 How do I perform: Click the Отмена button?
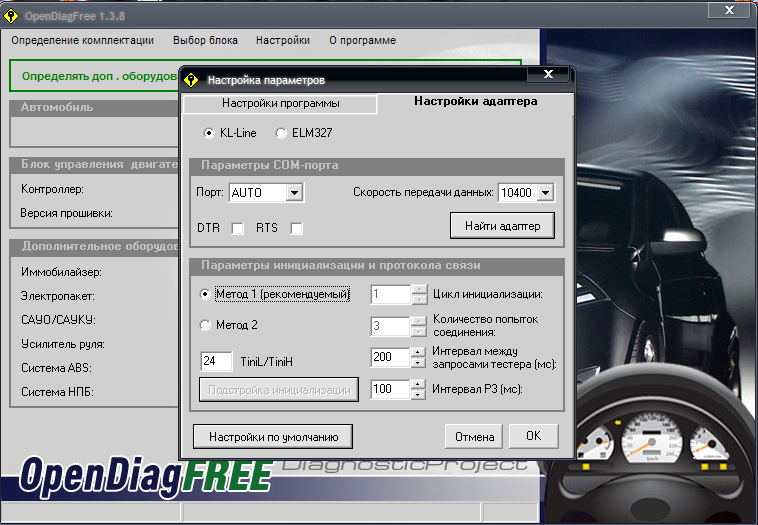(474, 437)
